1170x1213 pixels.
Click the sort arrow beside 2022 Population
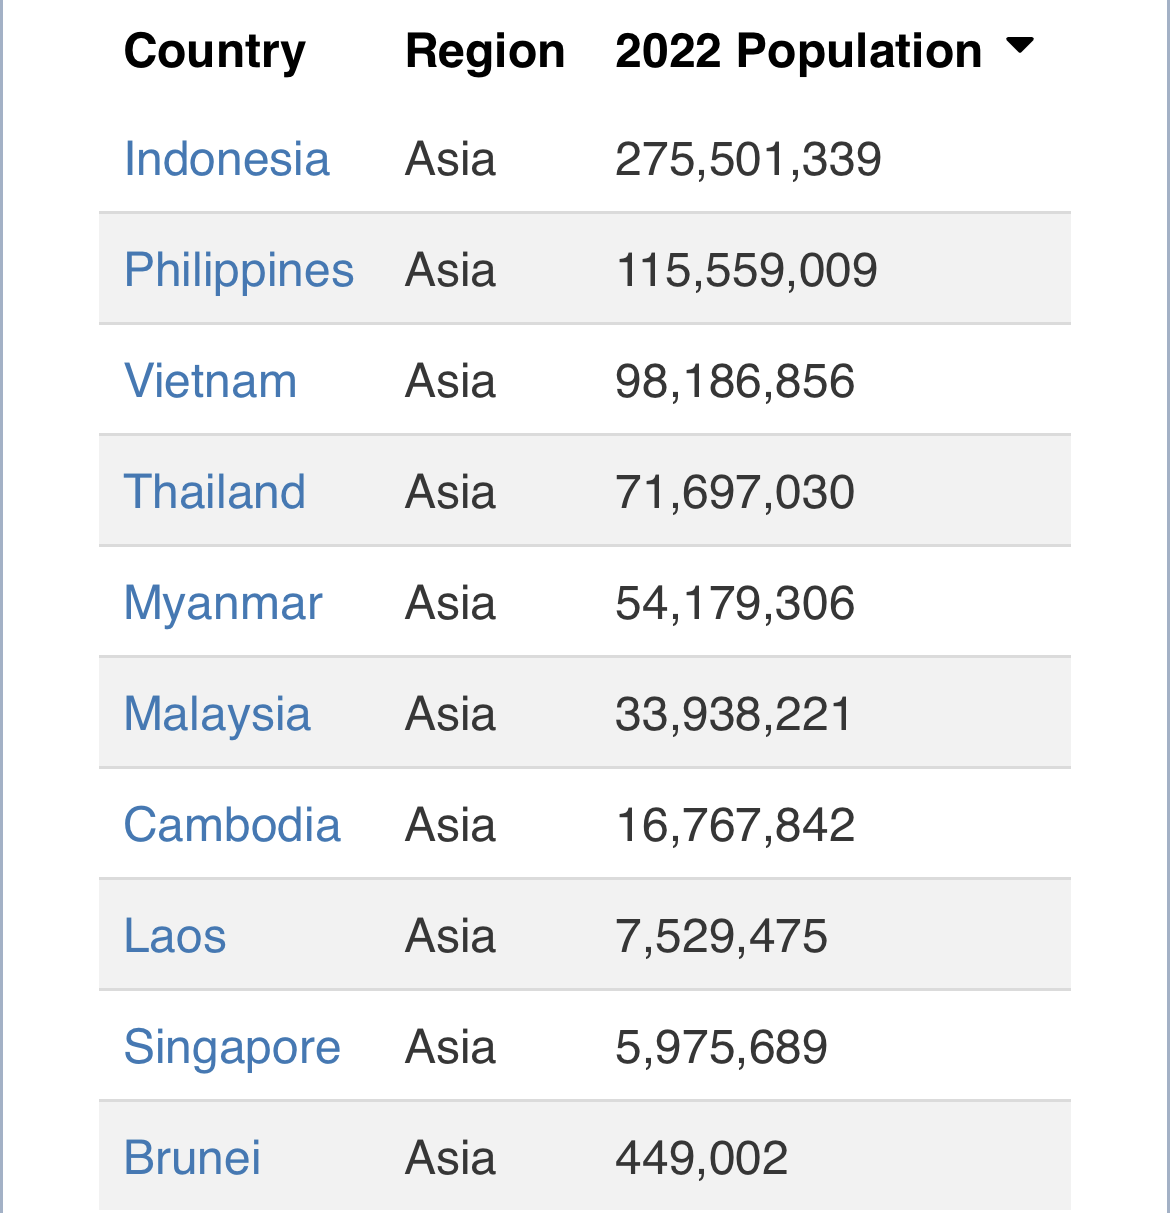[1019, 46]
